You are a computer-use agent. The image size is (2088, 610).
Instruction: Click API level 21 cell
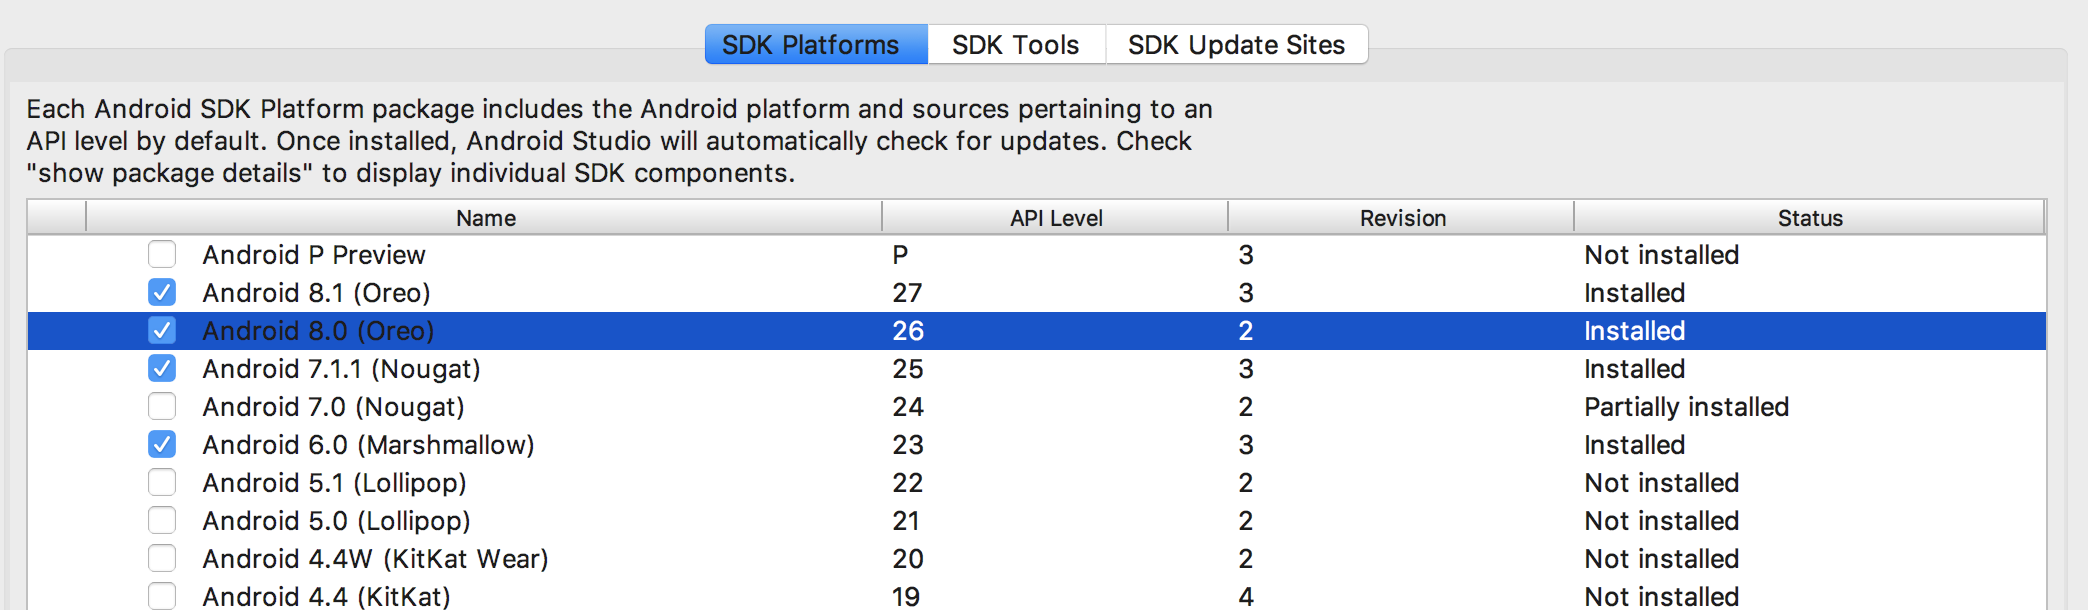pyautogui.click(x=906, y=521)
